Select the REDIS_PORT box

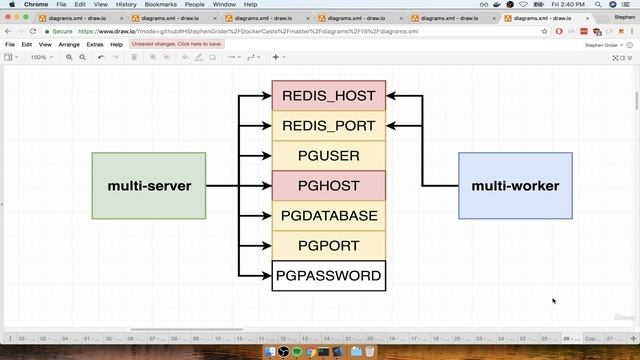point(329,126)
